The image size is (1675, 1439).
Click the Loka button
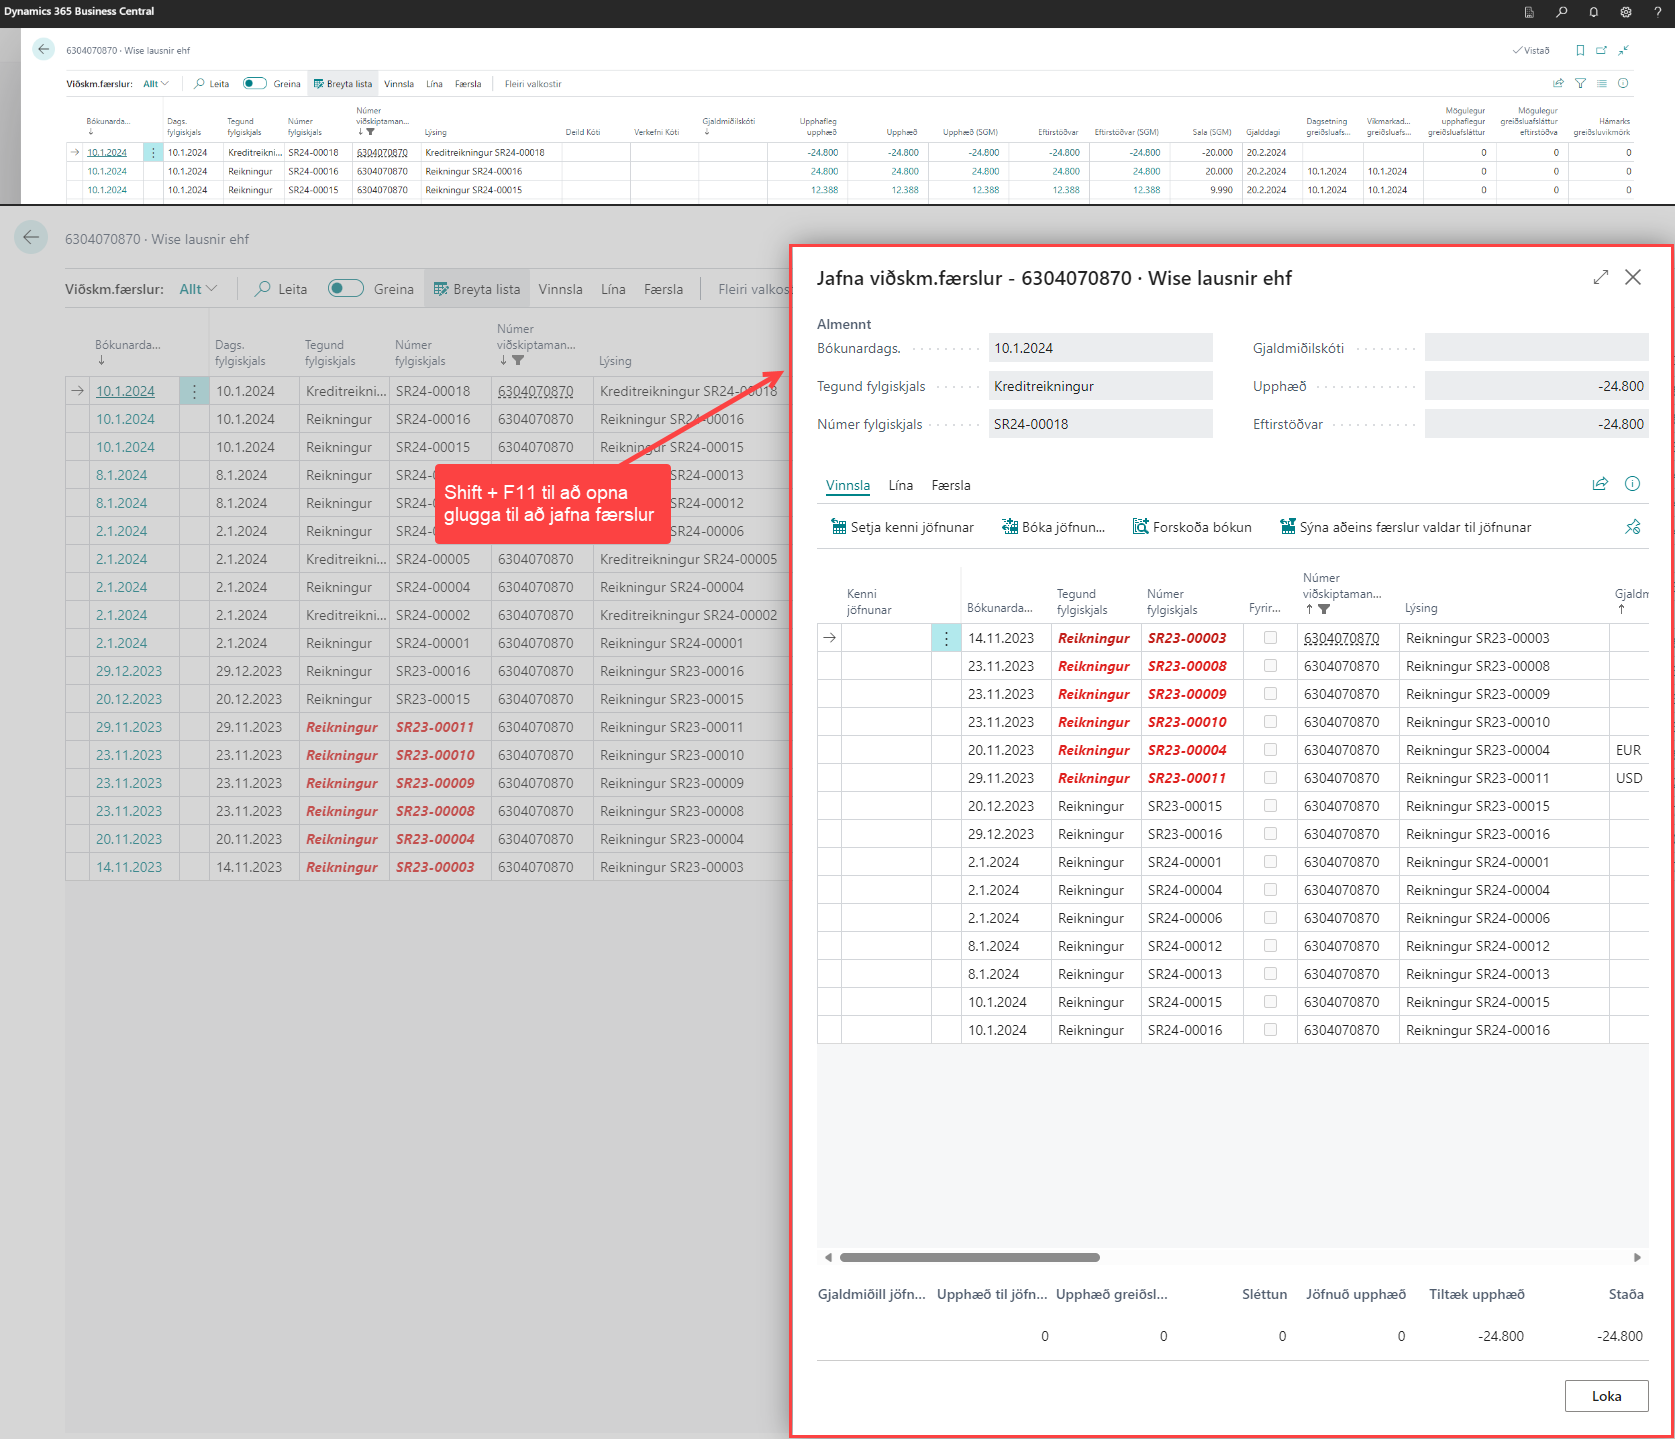(x=1606, y=1396)
